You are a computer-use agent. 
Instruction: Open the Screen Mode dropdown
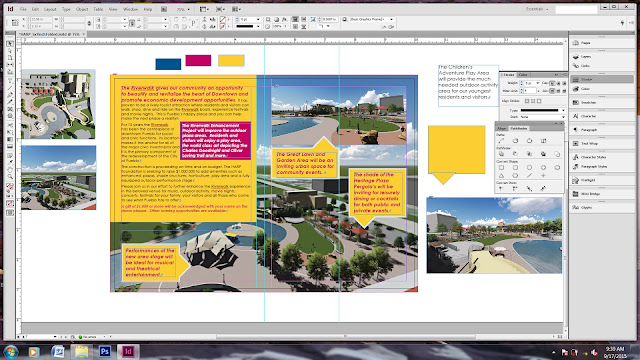(220, 9)
